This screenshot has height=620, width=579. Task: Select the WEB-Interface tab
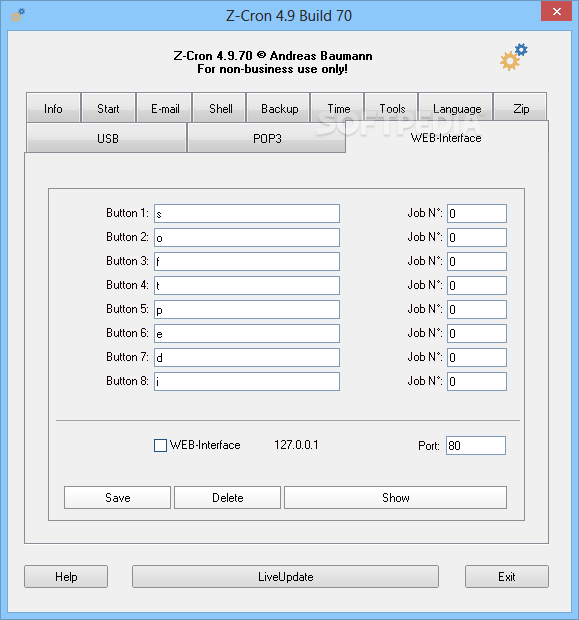[x=446, y=138]
